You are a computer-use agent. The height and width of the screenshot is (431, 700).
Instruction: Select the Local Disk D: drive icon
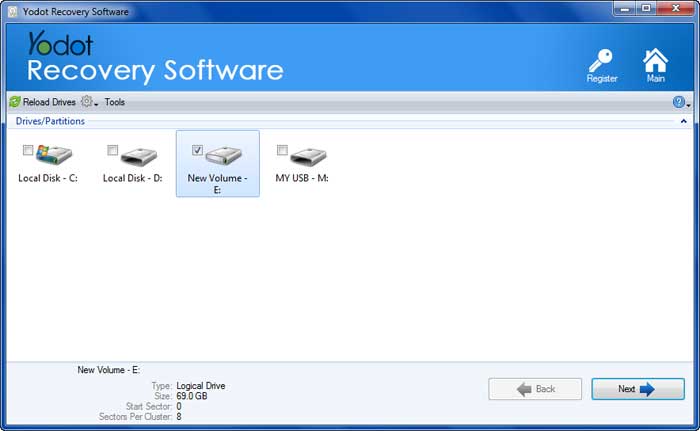[139, 156]
